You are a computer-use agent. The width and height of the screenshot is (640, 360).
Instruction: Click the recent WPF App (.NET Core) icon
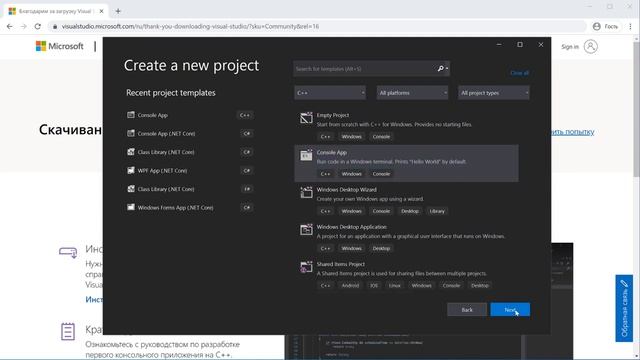coord(131,170)
